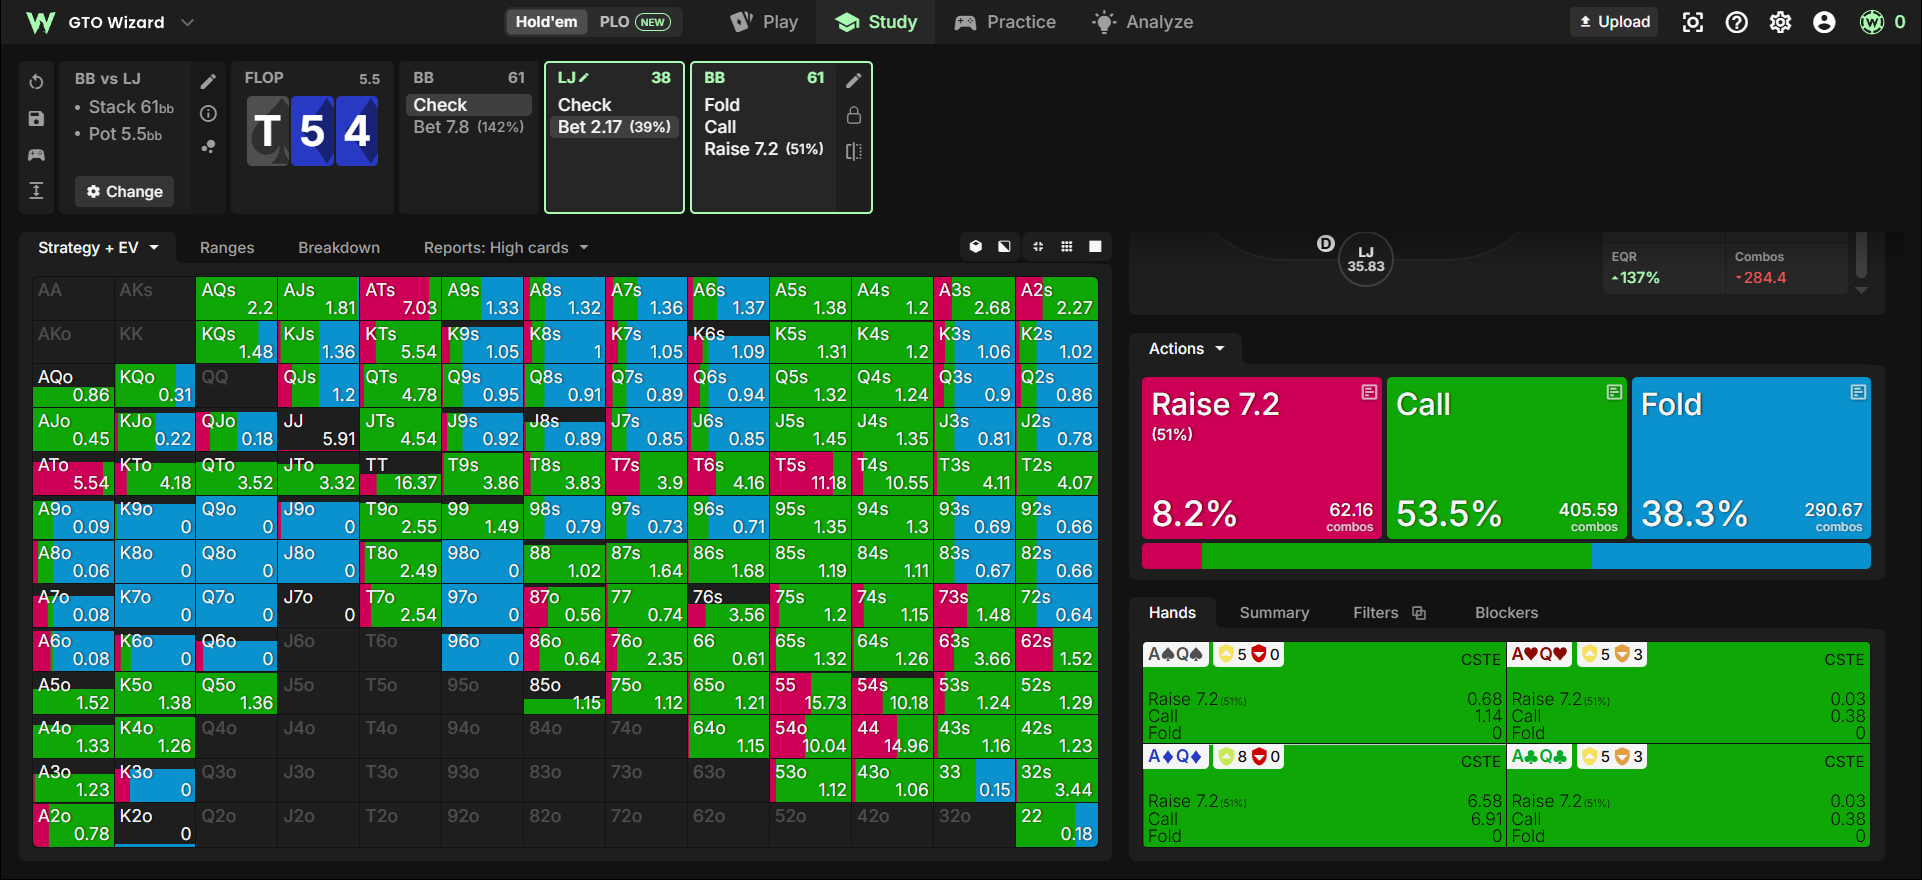Click the half-shaded square icon above the matrix
Image resolution: width=1922 pixels, height=880 pixels.
click(x=1004, y=247)
